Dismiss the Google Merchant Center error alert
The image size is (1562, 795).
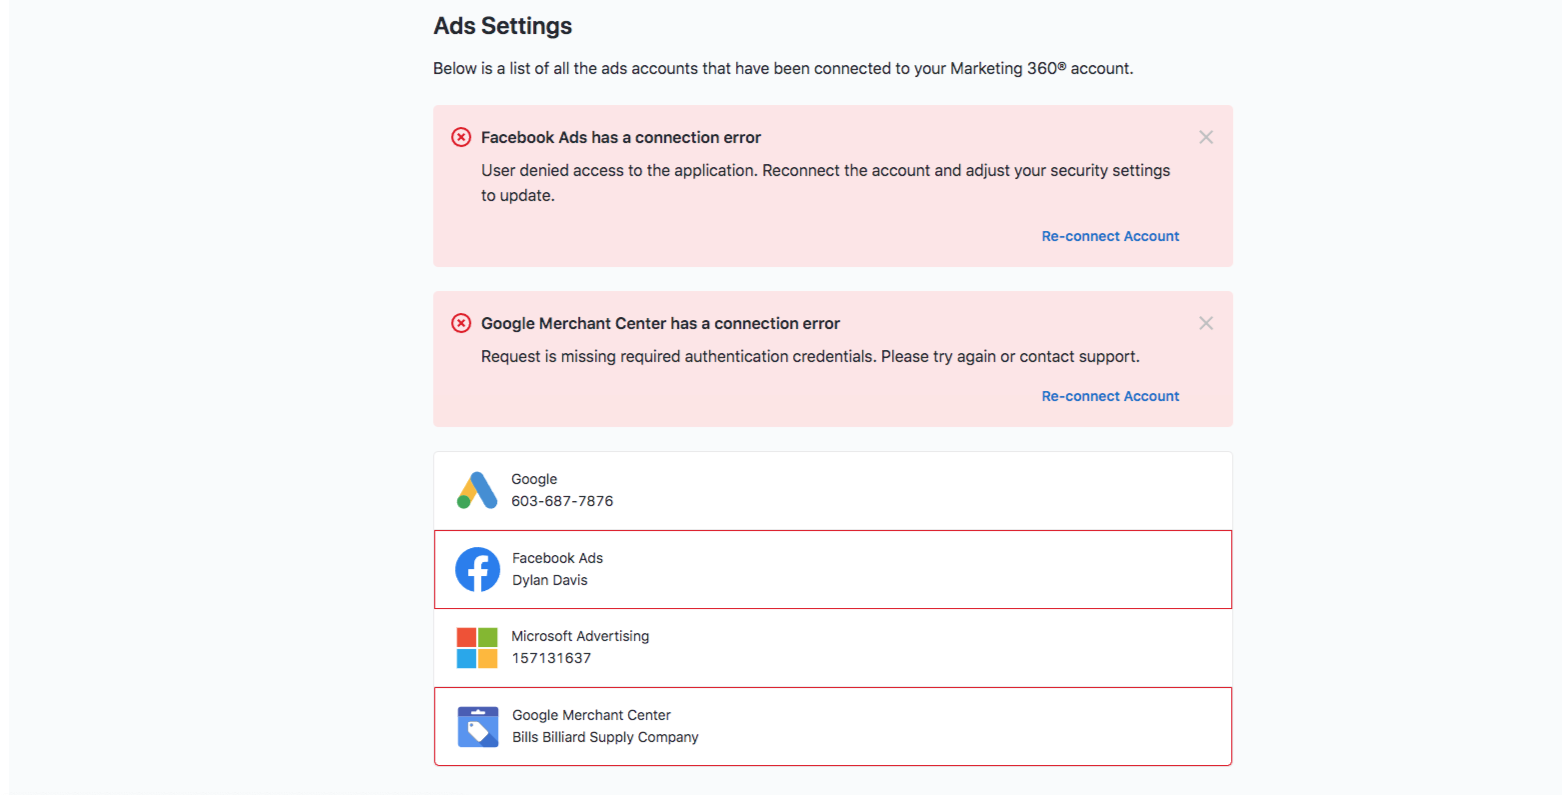(x=1206, y=323)
